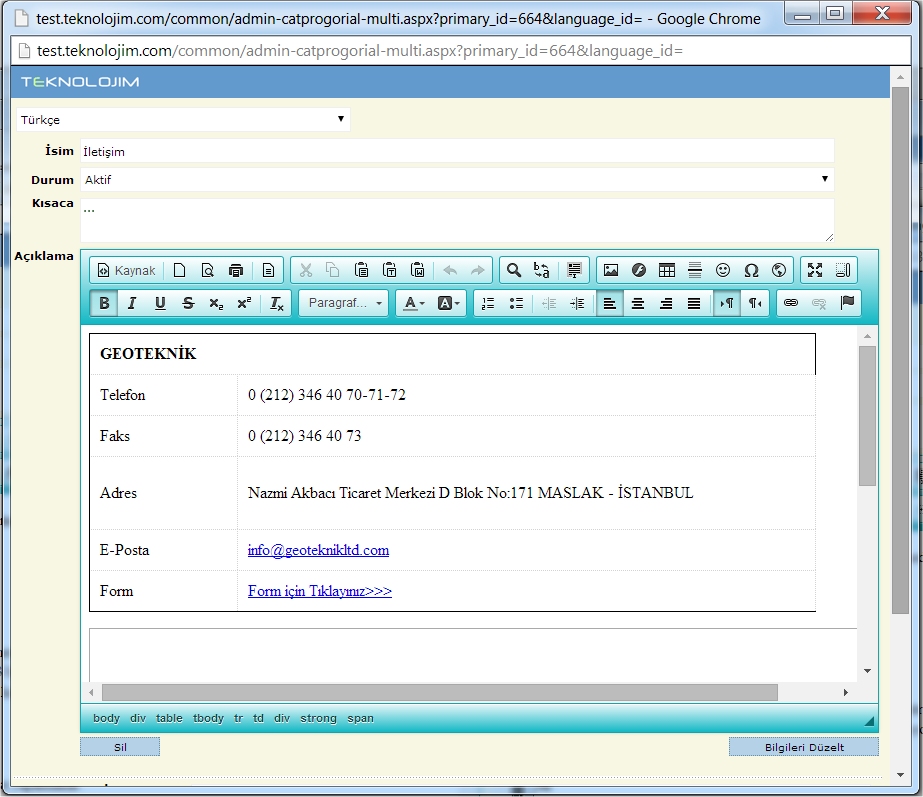Click the Copy icon
Viewport: 923px width, 797px height.
pyautogui.click(x=333, y=270)
